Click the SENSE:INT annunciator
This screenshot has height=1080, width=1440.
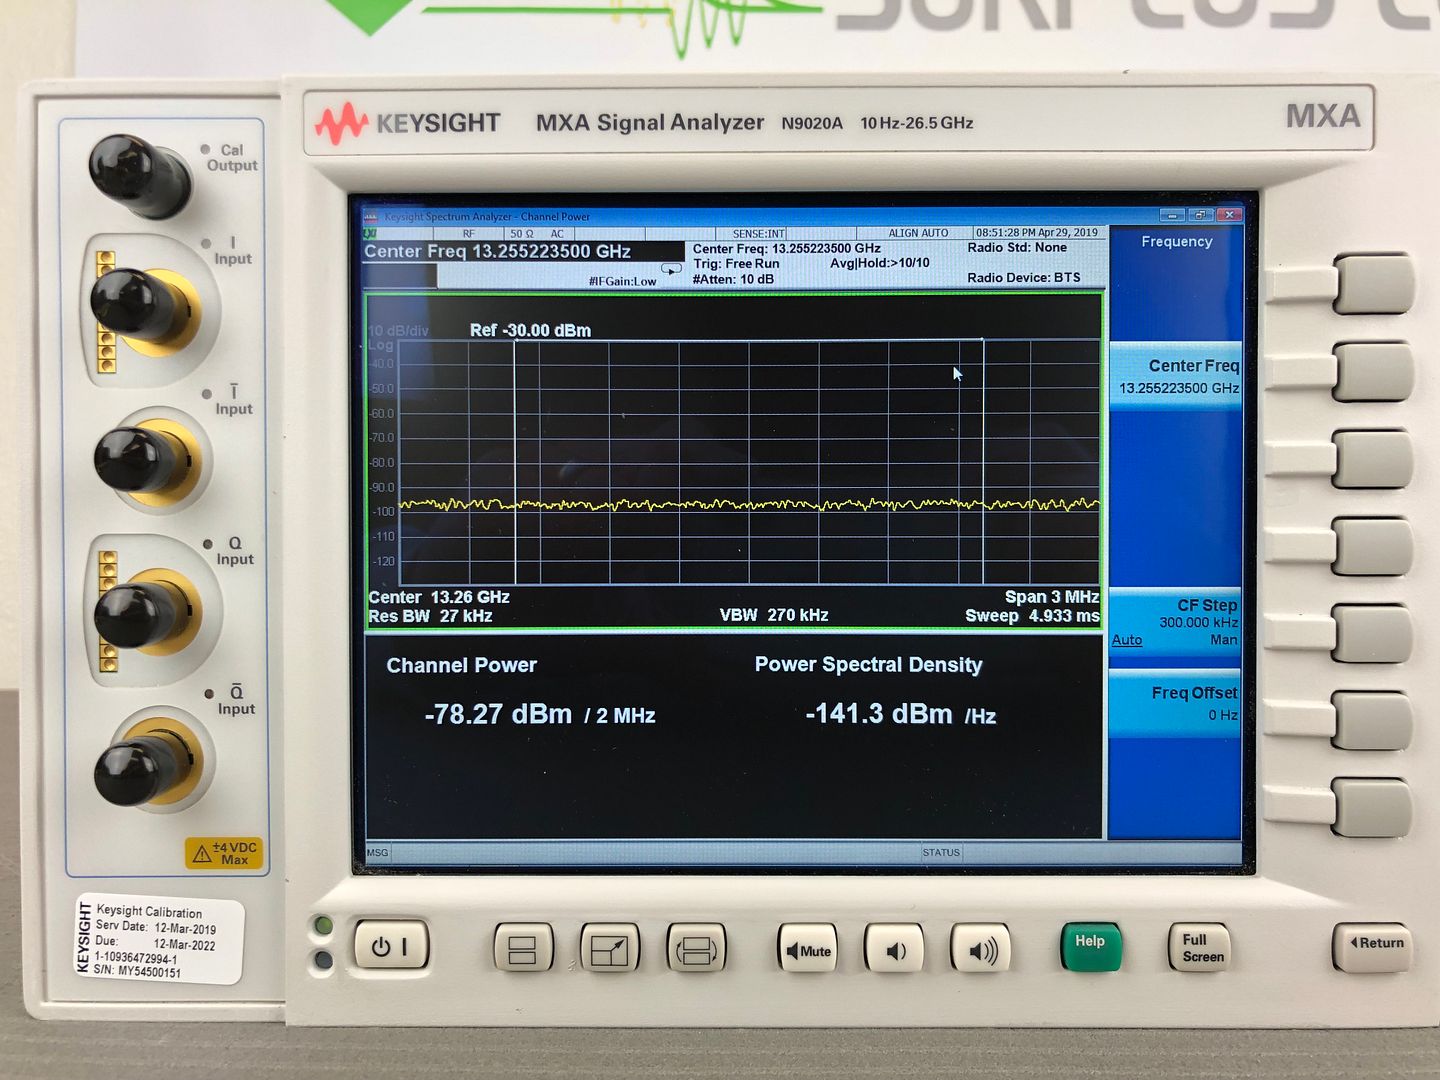[759, 234]
